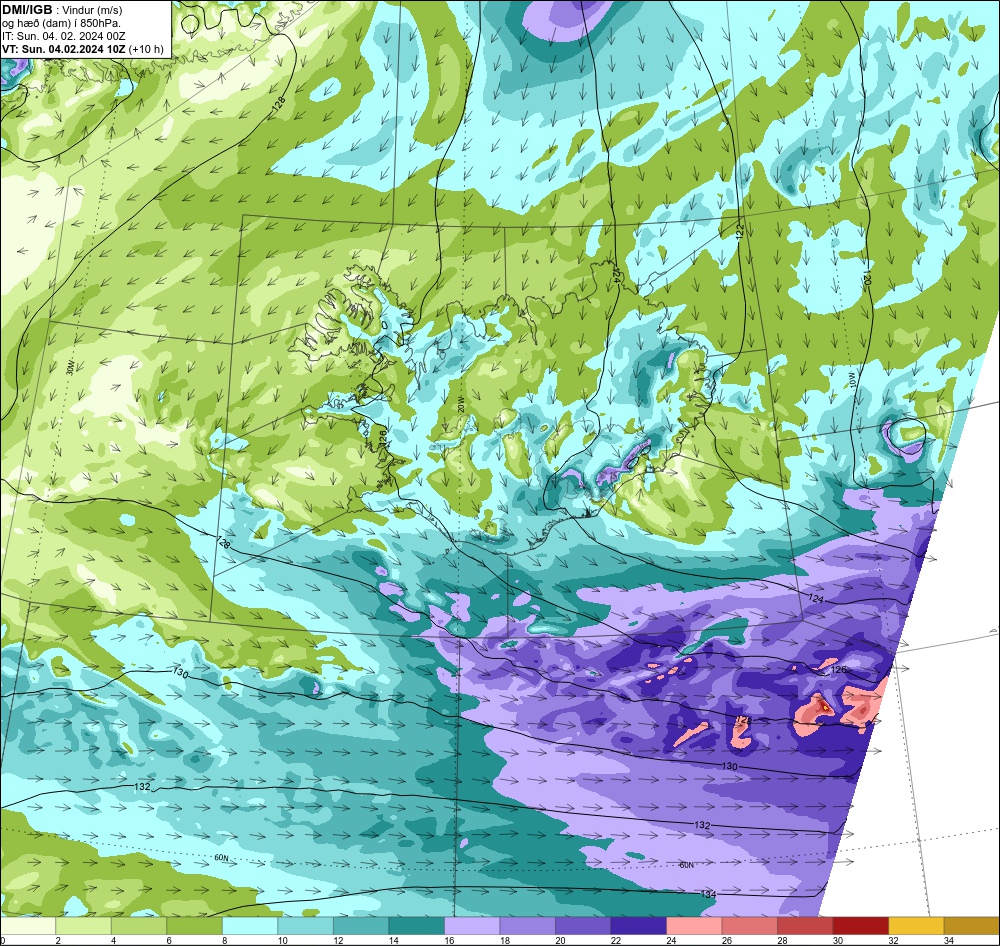Image resolution: width=1000 pixels, height=946 pixels.
Task: Click the '20W' longitude label
Action: click(x=460, y=404)
